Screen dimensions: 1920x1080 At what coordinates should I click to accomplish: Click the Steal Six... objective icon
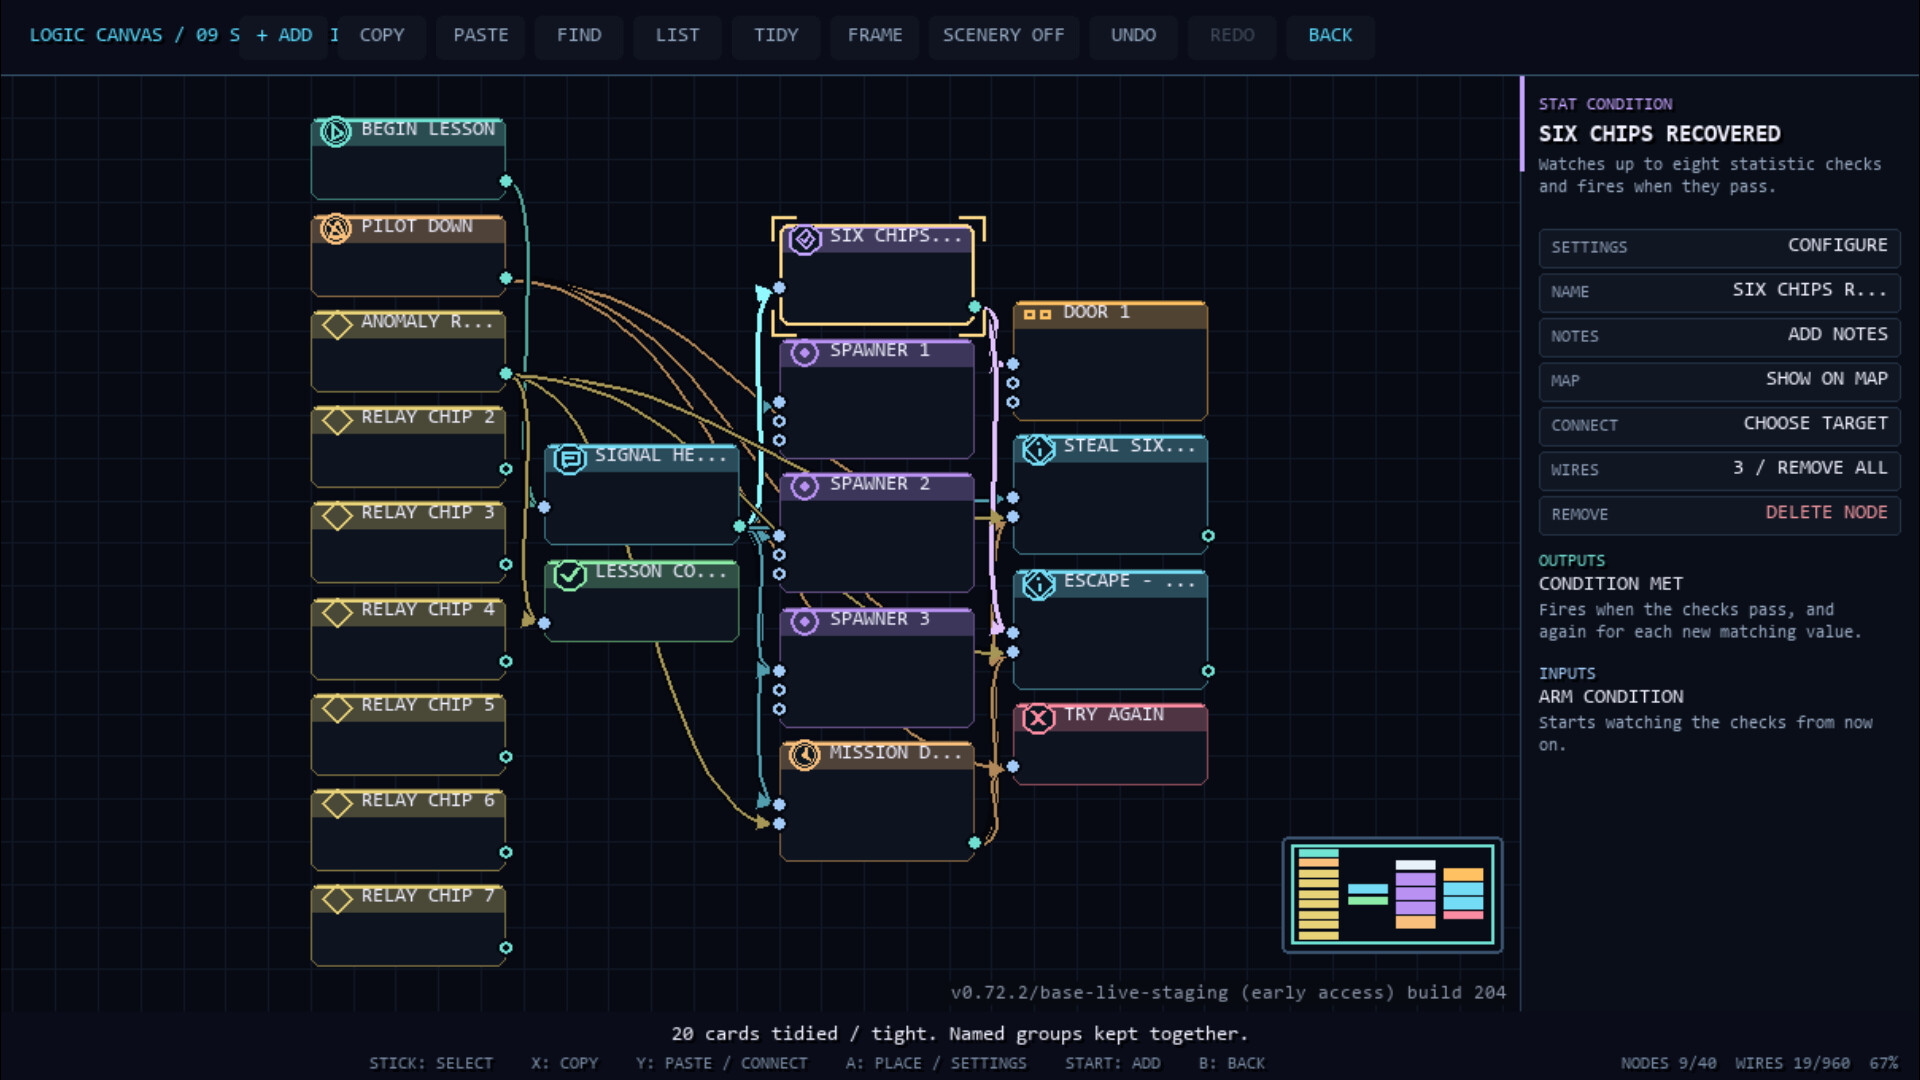pyautogui.click(x=1039, y=449)
